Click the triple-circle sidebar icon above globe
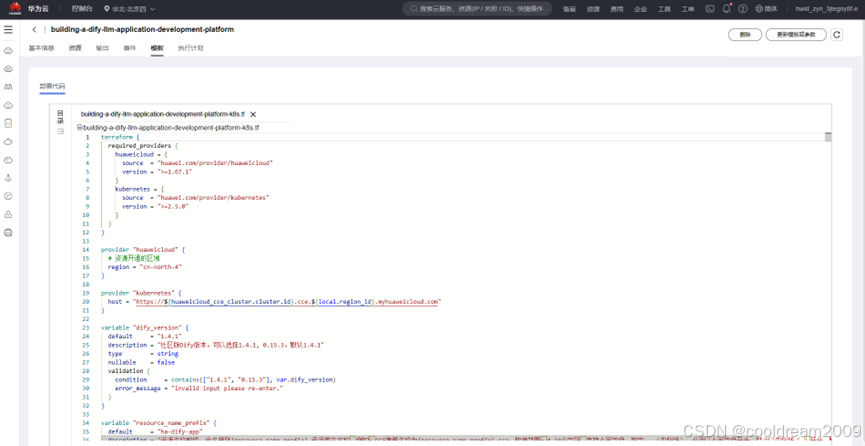The image size is (865, 446). click(8, 214)
